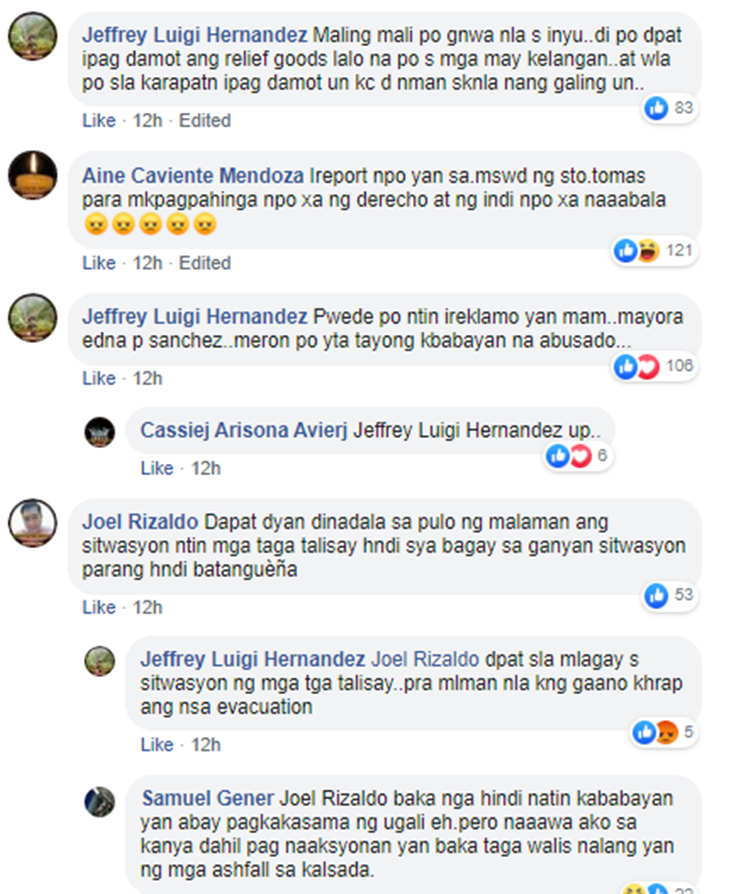Open the like and haha reactions showing 121
This screenshot has width=750, height=894.
654,250
